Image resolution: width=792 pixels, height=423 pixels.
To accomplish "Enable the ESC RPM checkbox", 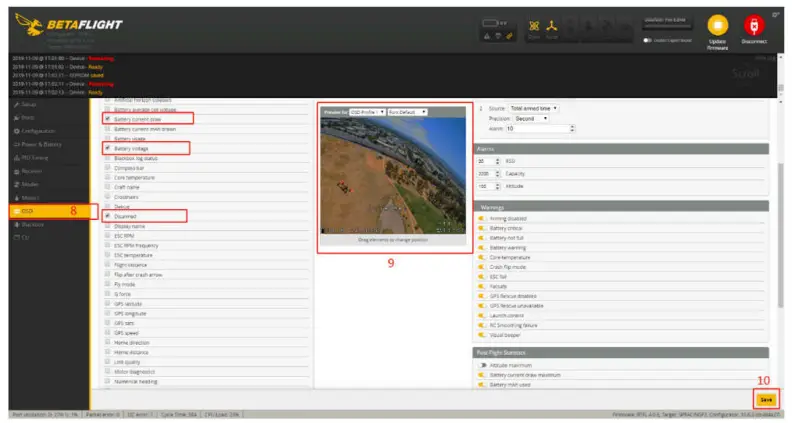I will [x=107, y=236].
